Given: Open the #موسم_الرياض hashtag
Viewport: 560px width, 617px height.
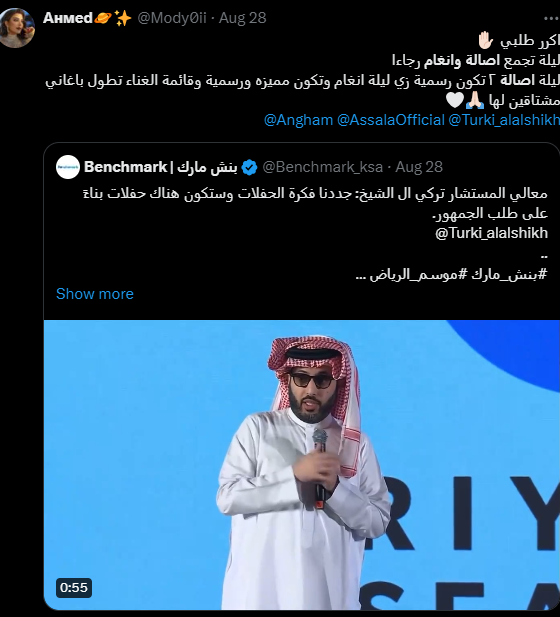Looking at the screenshot, I should [x=418, y=274].
